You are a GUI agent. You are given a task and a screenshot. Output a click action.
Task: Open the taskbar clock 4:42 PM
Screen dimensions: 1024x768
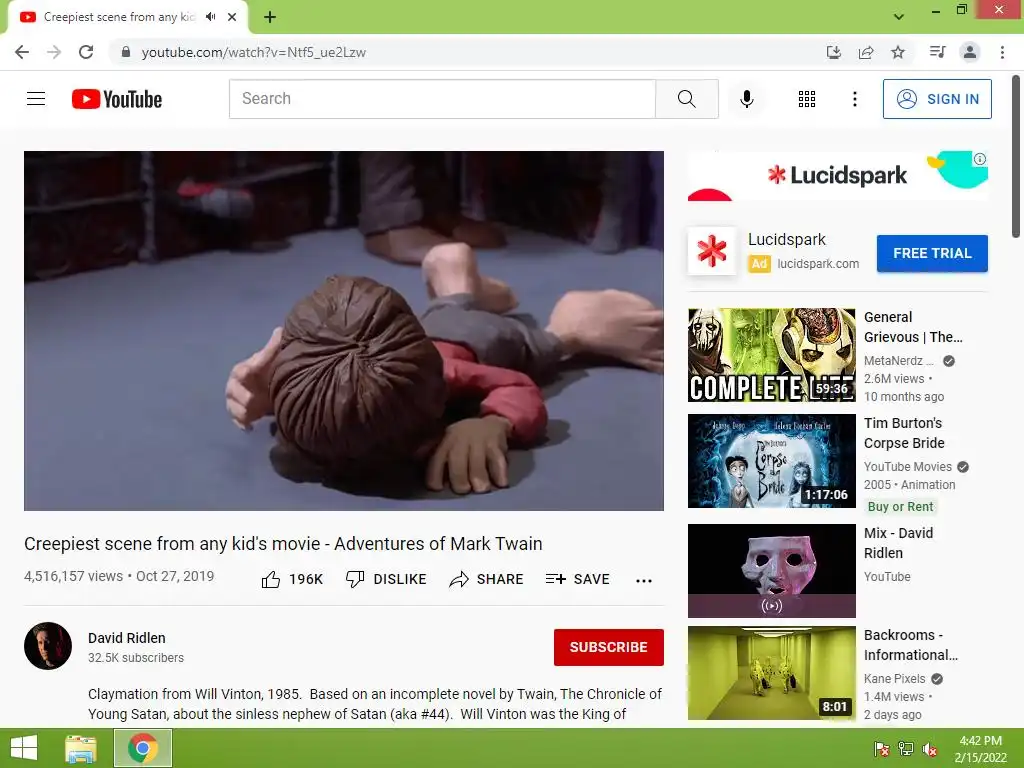(980, 749)
